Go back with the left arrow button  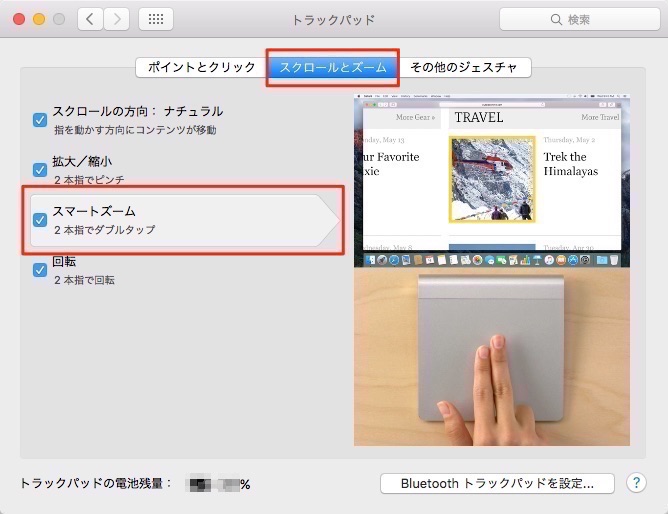click(90, 19)
